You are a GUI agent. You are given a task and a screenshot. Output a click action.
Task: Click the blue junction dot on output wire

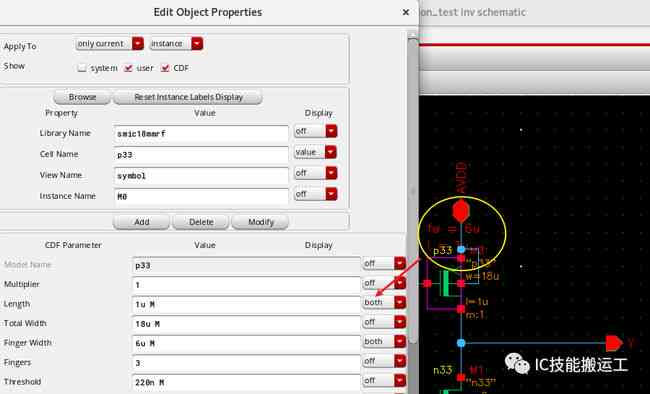461,343
